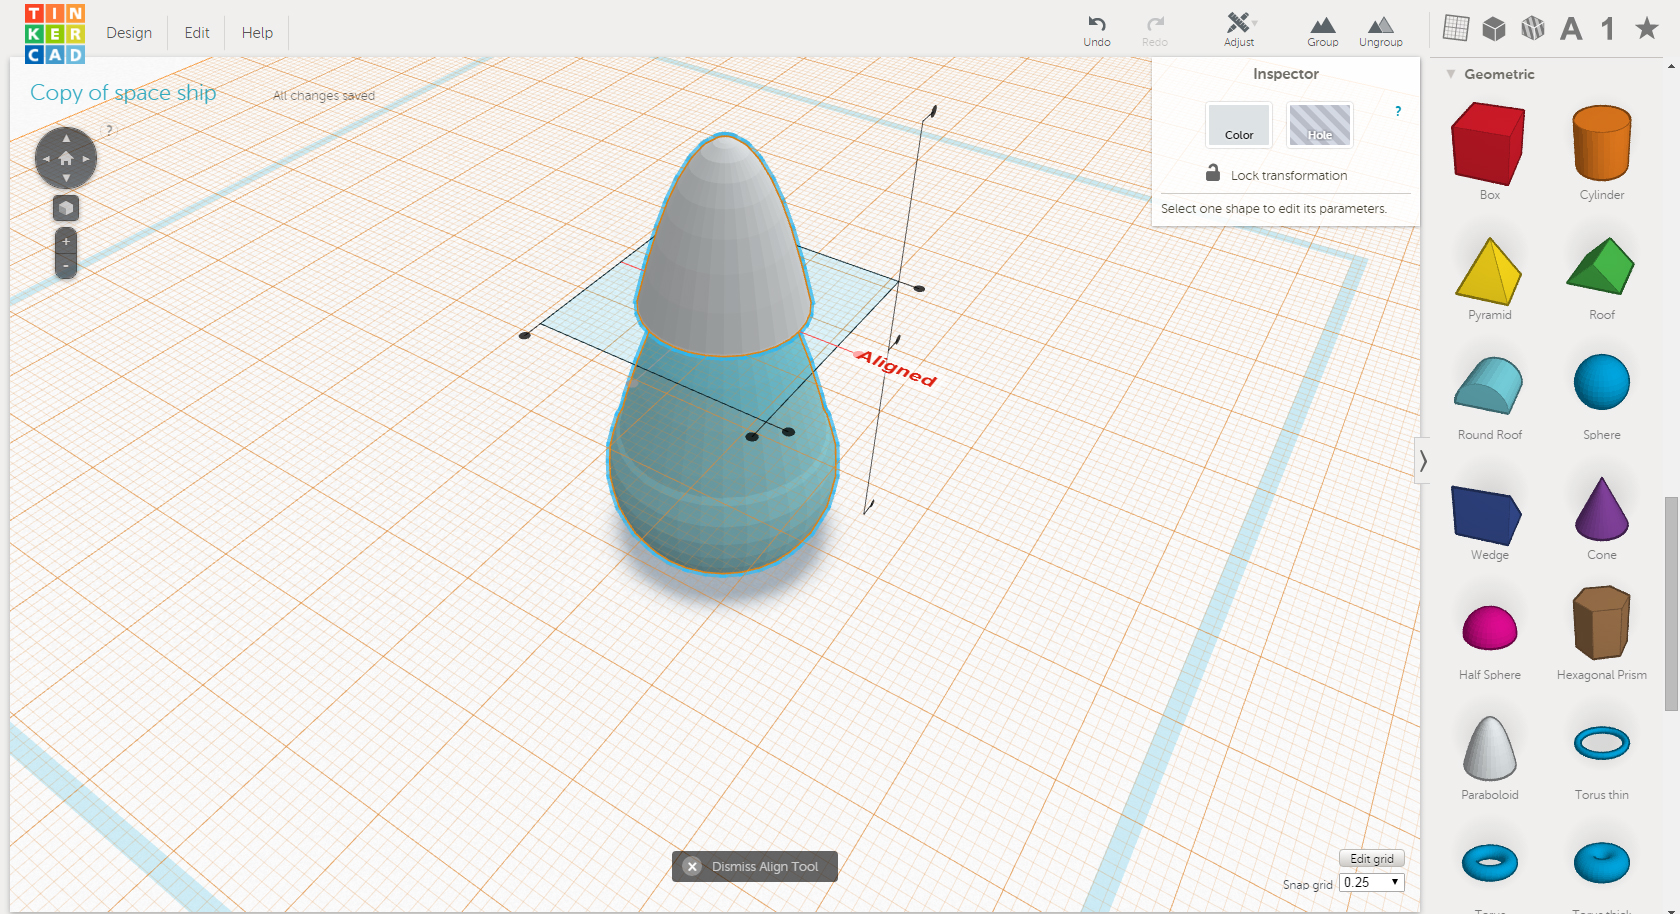Pick the purple Cone shape
Viewport: 1680px width, 914px height.
coord(1602,509)
